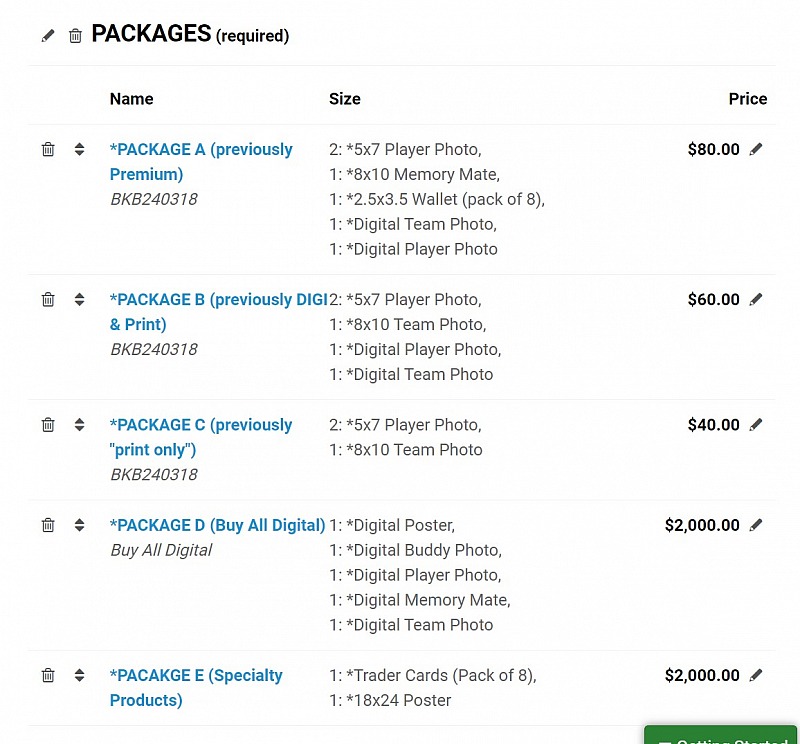Reorder Package A using sort arrows
Viewport: 800px width, 744px height.
pos(79,149)
